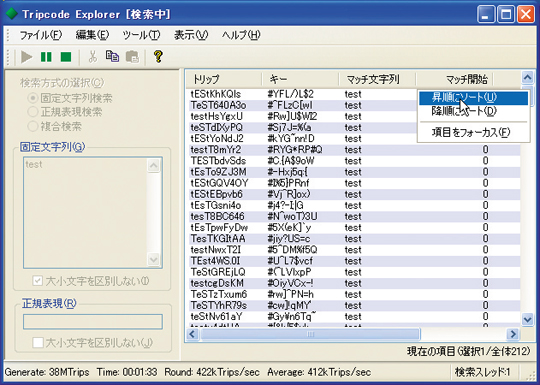
Task: Click the green Stop search icon
Action: 66,57
